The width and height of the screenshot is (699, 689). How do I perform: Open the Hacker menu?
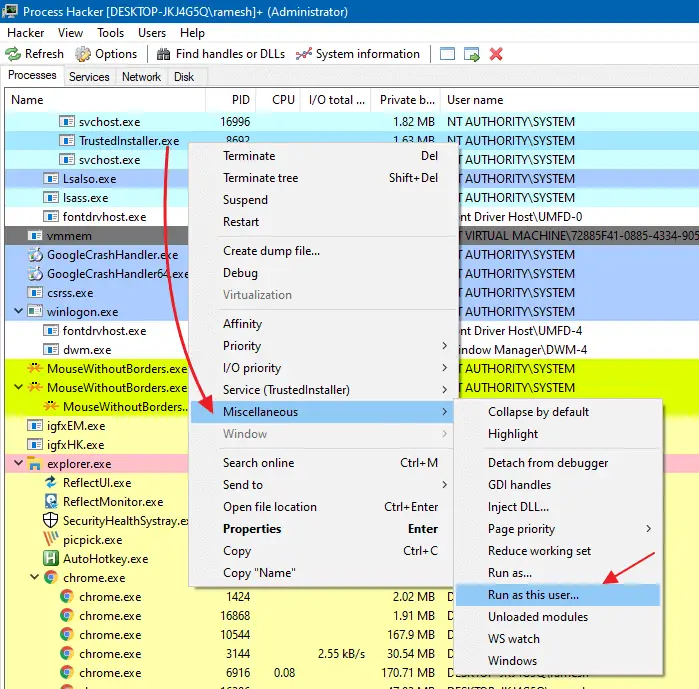click(x=26, y=33)
